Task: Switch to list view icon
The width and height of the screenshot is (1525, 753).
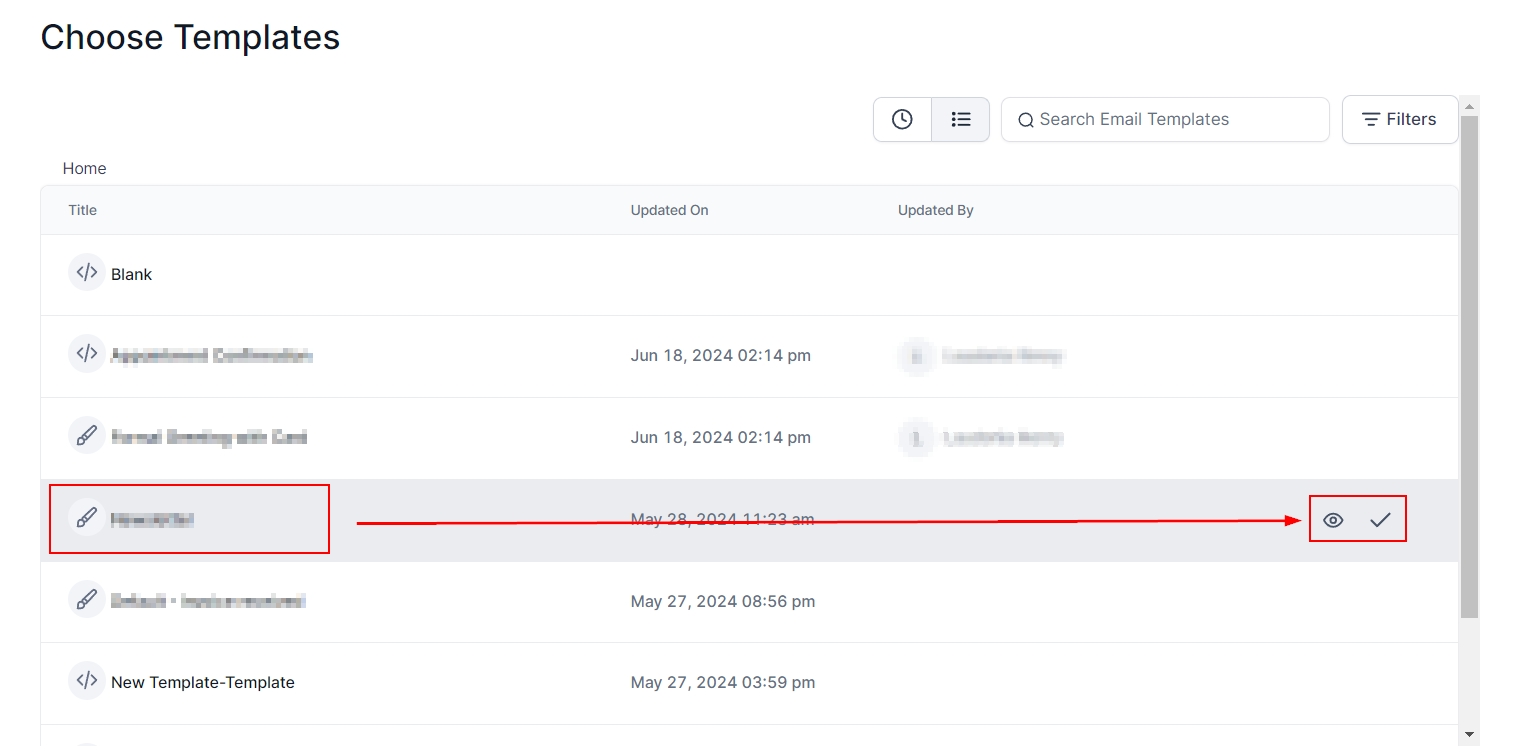Action: [x=960, y=120]
